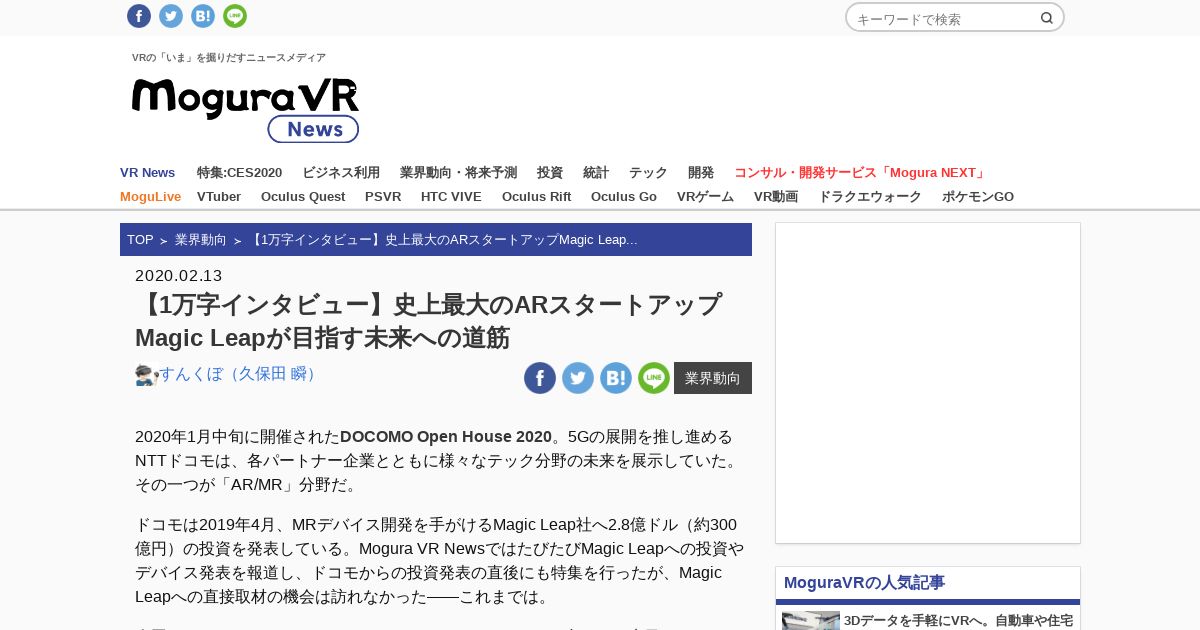Bookmark article with Hatena B! below the title
Viewport: 1200px width, 630px height.
616,378
